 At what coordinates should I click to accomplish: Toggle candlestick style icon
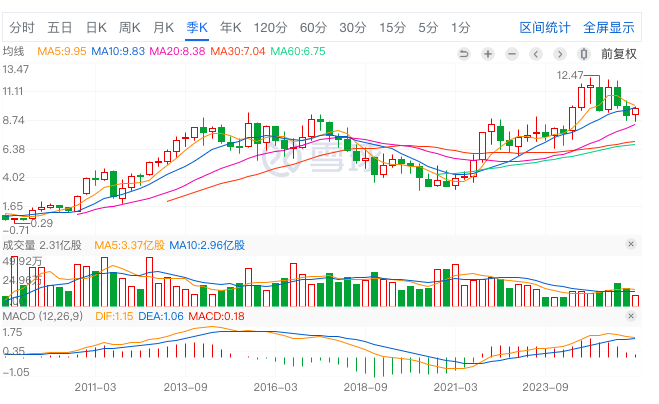click(584, 53)
